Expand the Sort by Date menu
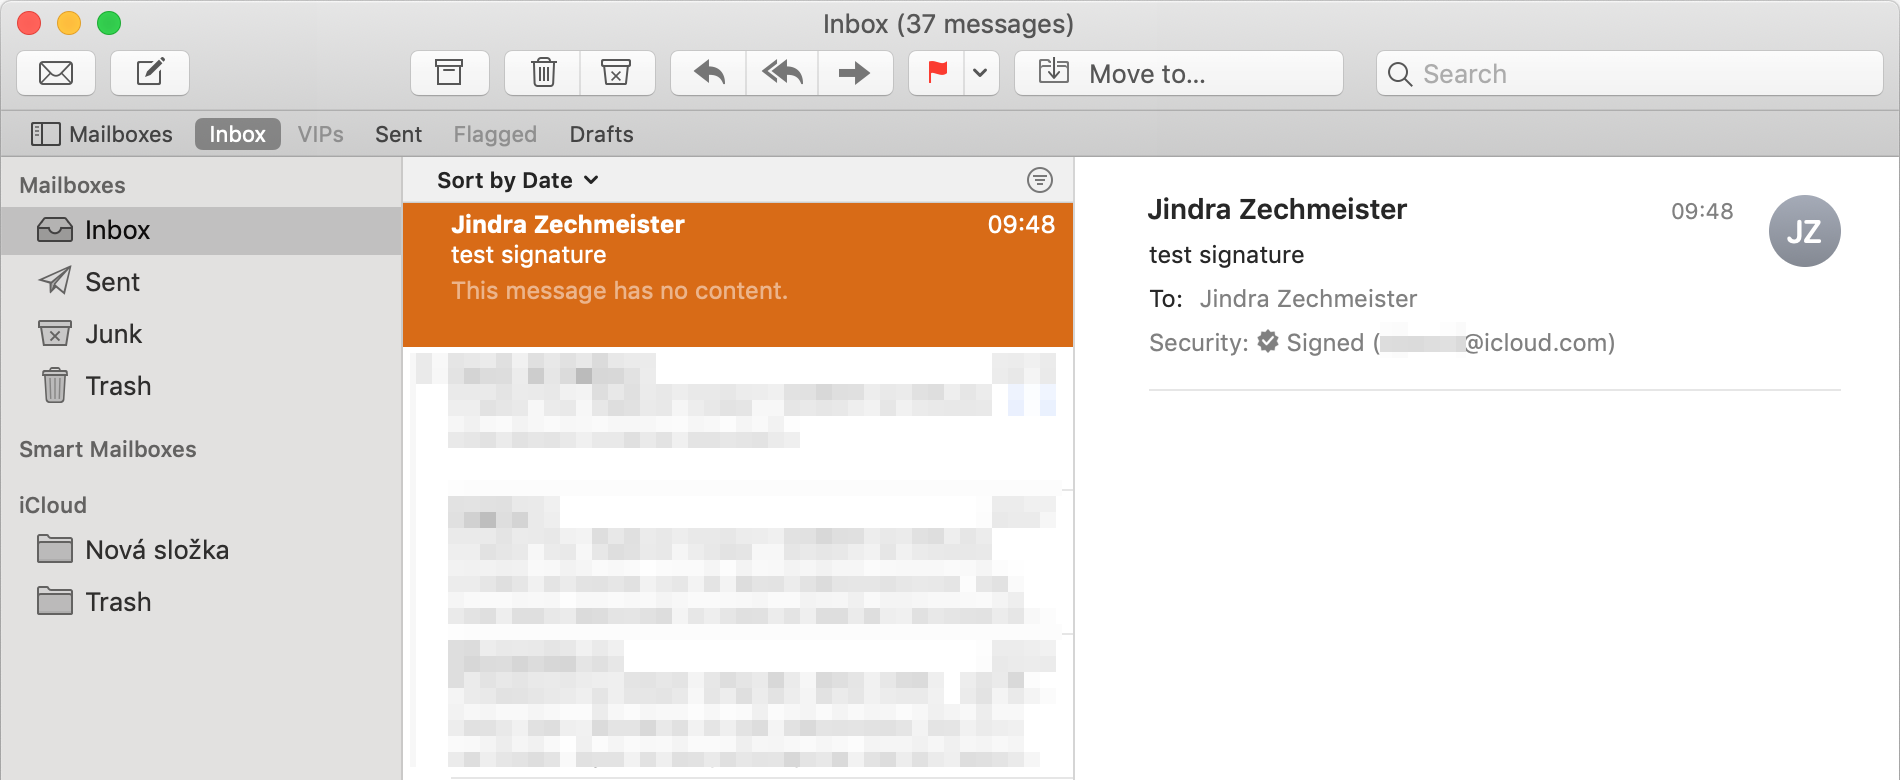The image size is (1900, 780). click(518, 180)
